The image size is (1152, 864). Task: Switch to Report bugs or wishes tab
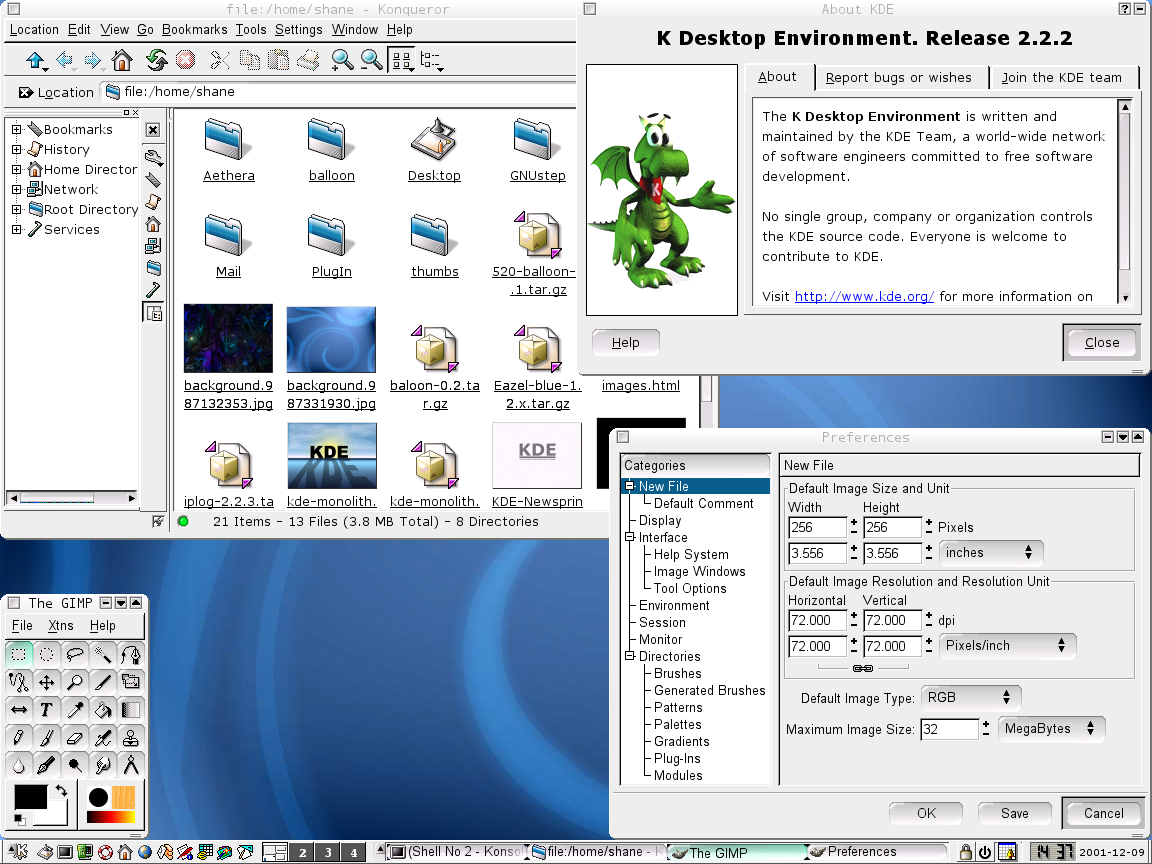click(x=899, y=77)
